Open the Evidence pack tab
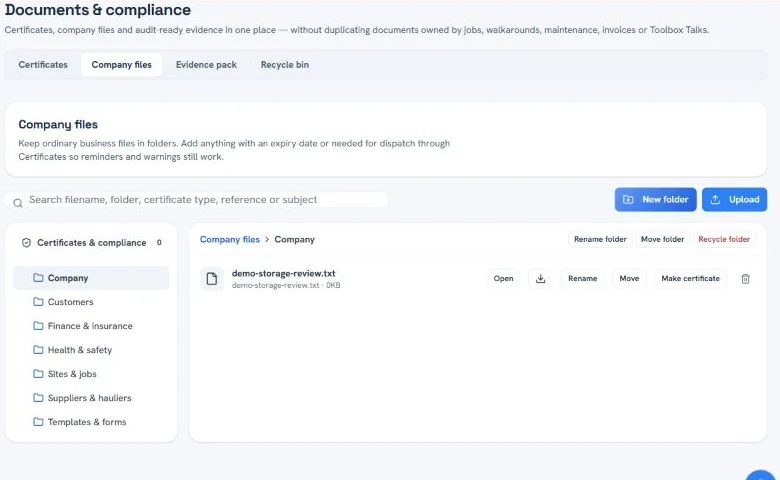 point(206,65)
